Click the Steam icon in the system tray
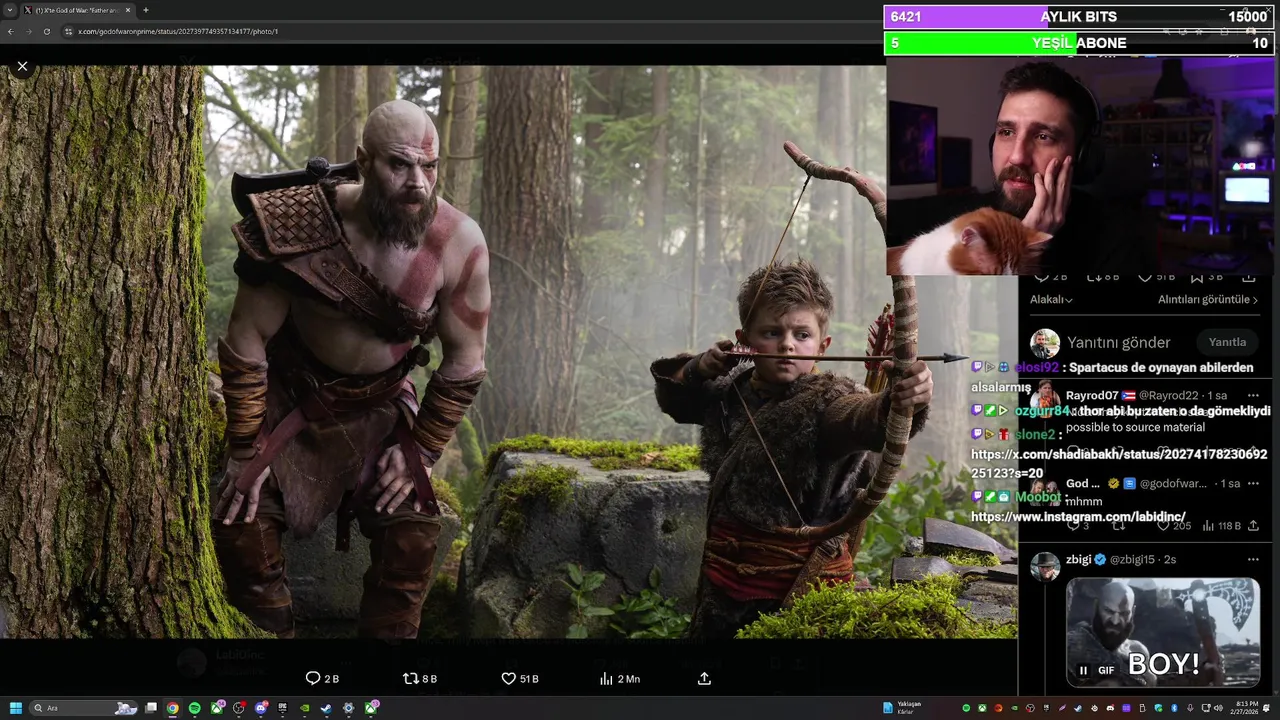Image resolution: width=1280 pixels, height=720 pixels. click(1077, 708)
